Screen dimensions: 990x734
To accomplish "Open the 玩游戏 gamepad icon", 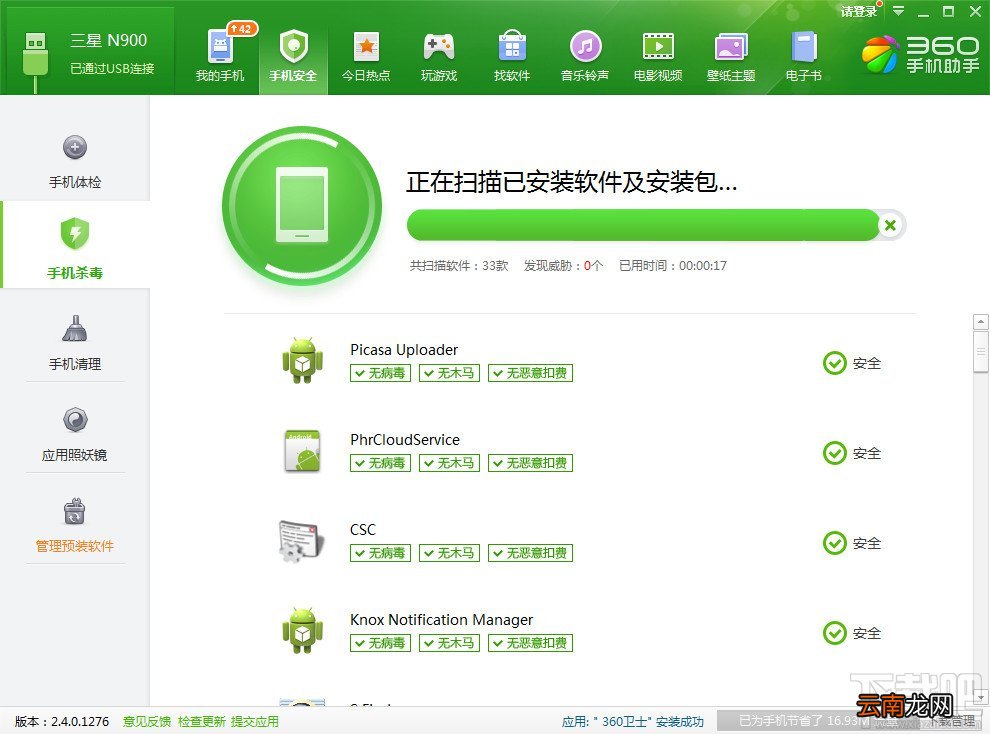I will [x=439, y=47].
